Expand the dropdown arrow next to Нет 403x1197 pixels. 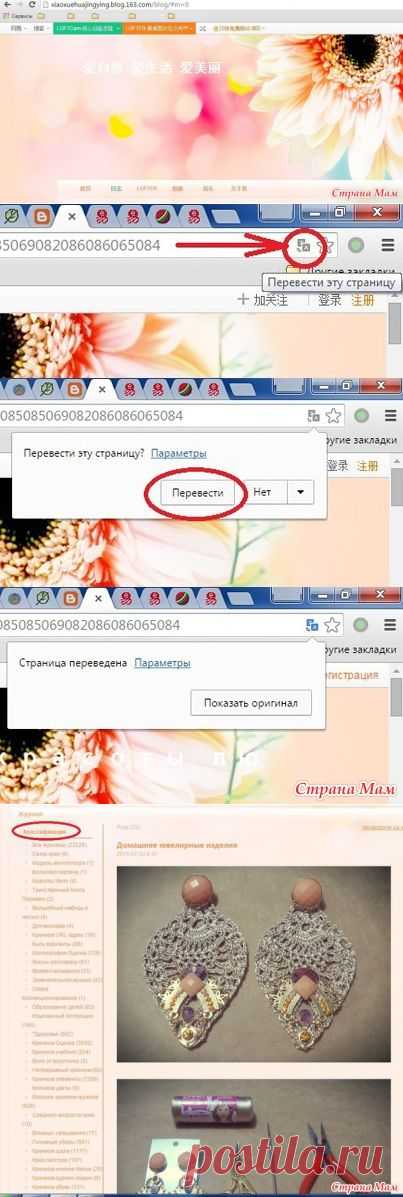pos(301,492)
